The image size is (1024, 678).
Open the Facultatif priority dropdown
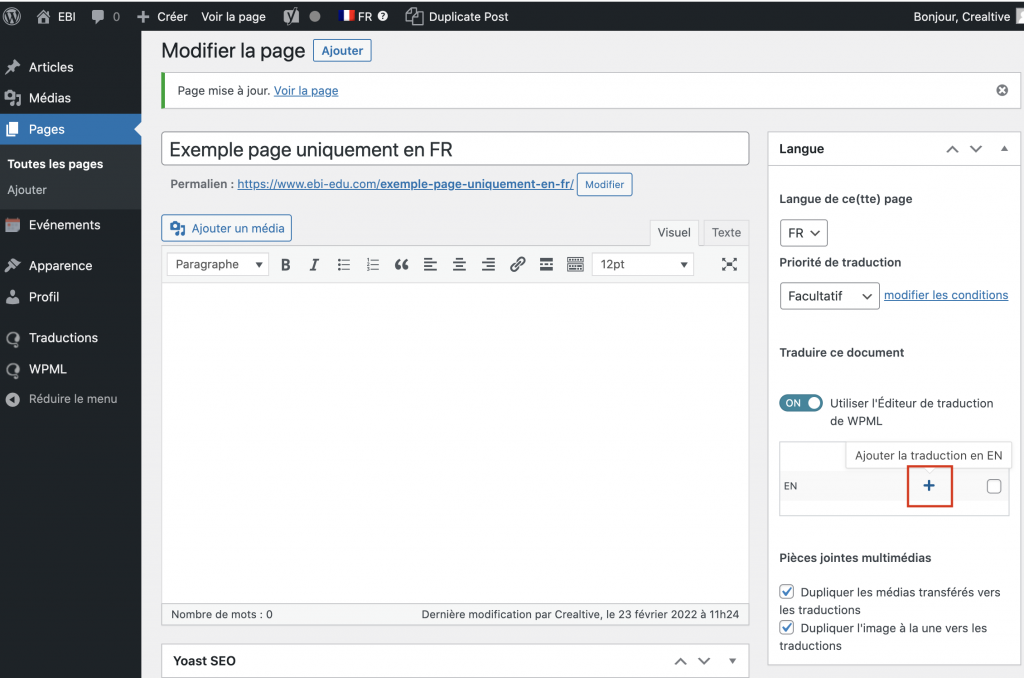(x=829, y=296)
